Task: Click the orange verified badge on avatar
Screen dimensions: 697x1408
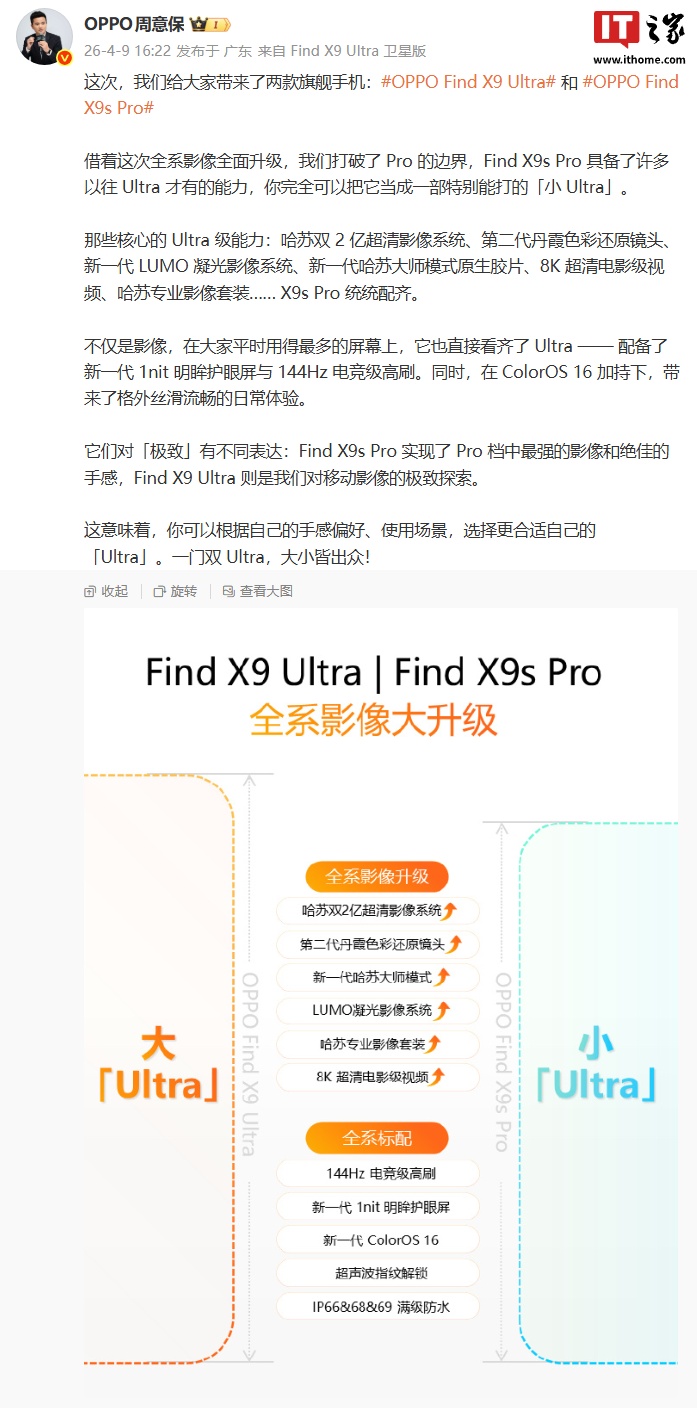Action: (65, 59)
